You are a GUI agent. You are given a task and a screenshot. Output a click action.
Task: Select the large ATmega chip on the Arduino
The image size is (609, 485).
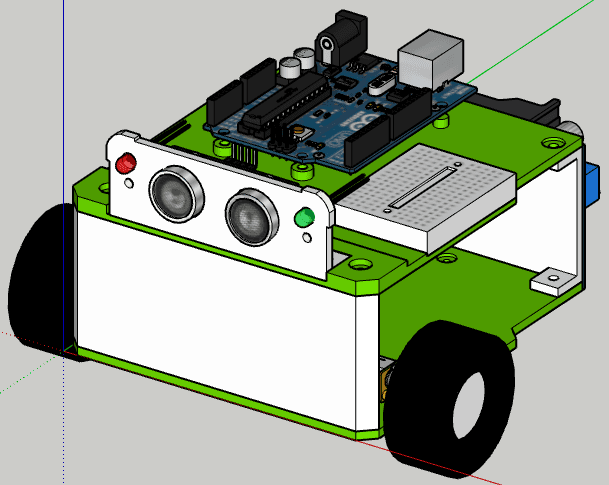(287, 102)
